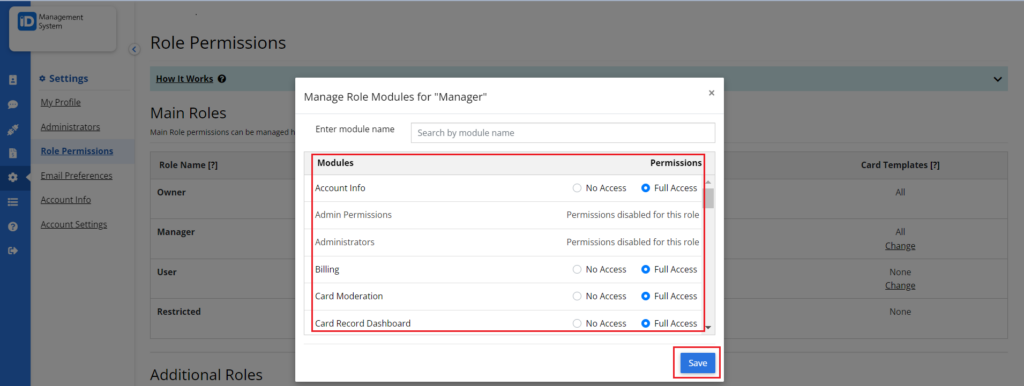Viewport: 1024px width, 386px height.
Task: Select Full Access for Billing
Action: tap(646, 269)
